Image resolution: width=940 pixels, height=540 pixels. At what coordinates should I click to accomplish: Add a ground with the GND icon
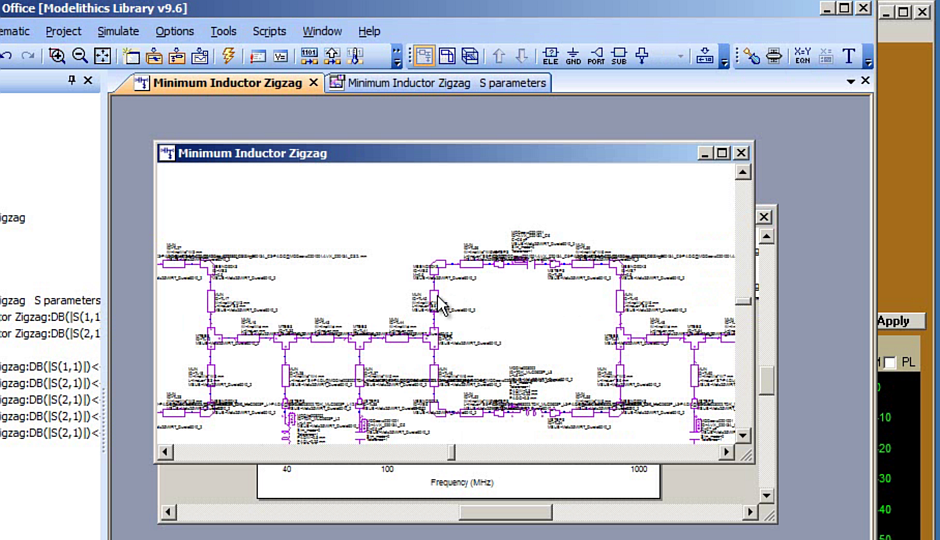tap(573, 56)
